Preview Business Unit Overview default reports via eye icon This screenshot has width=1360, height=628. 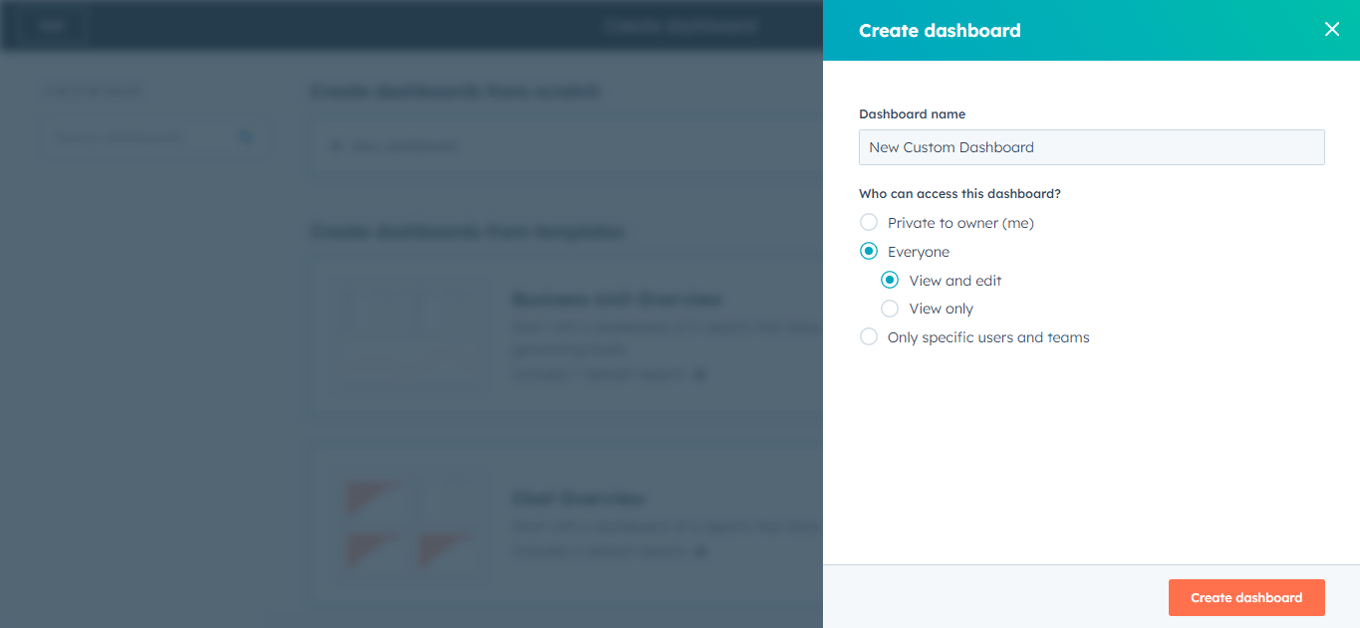699,374
